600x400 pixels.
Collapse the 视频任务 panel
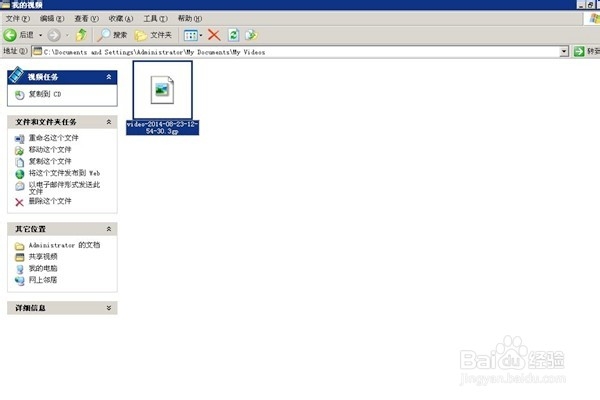109,77
